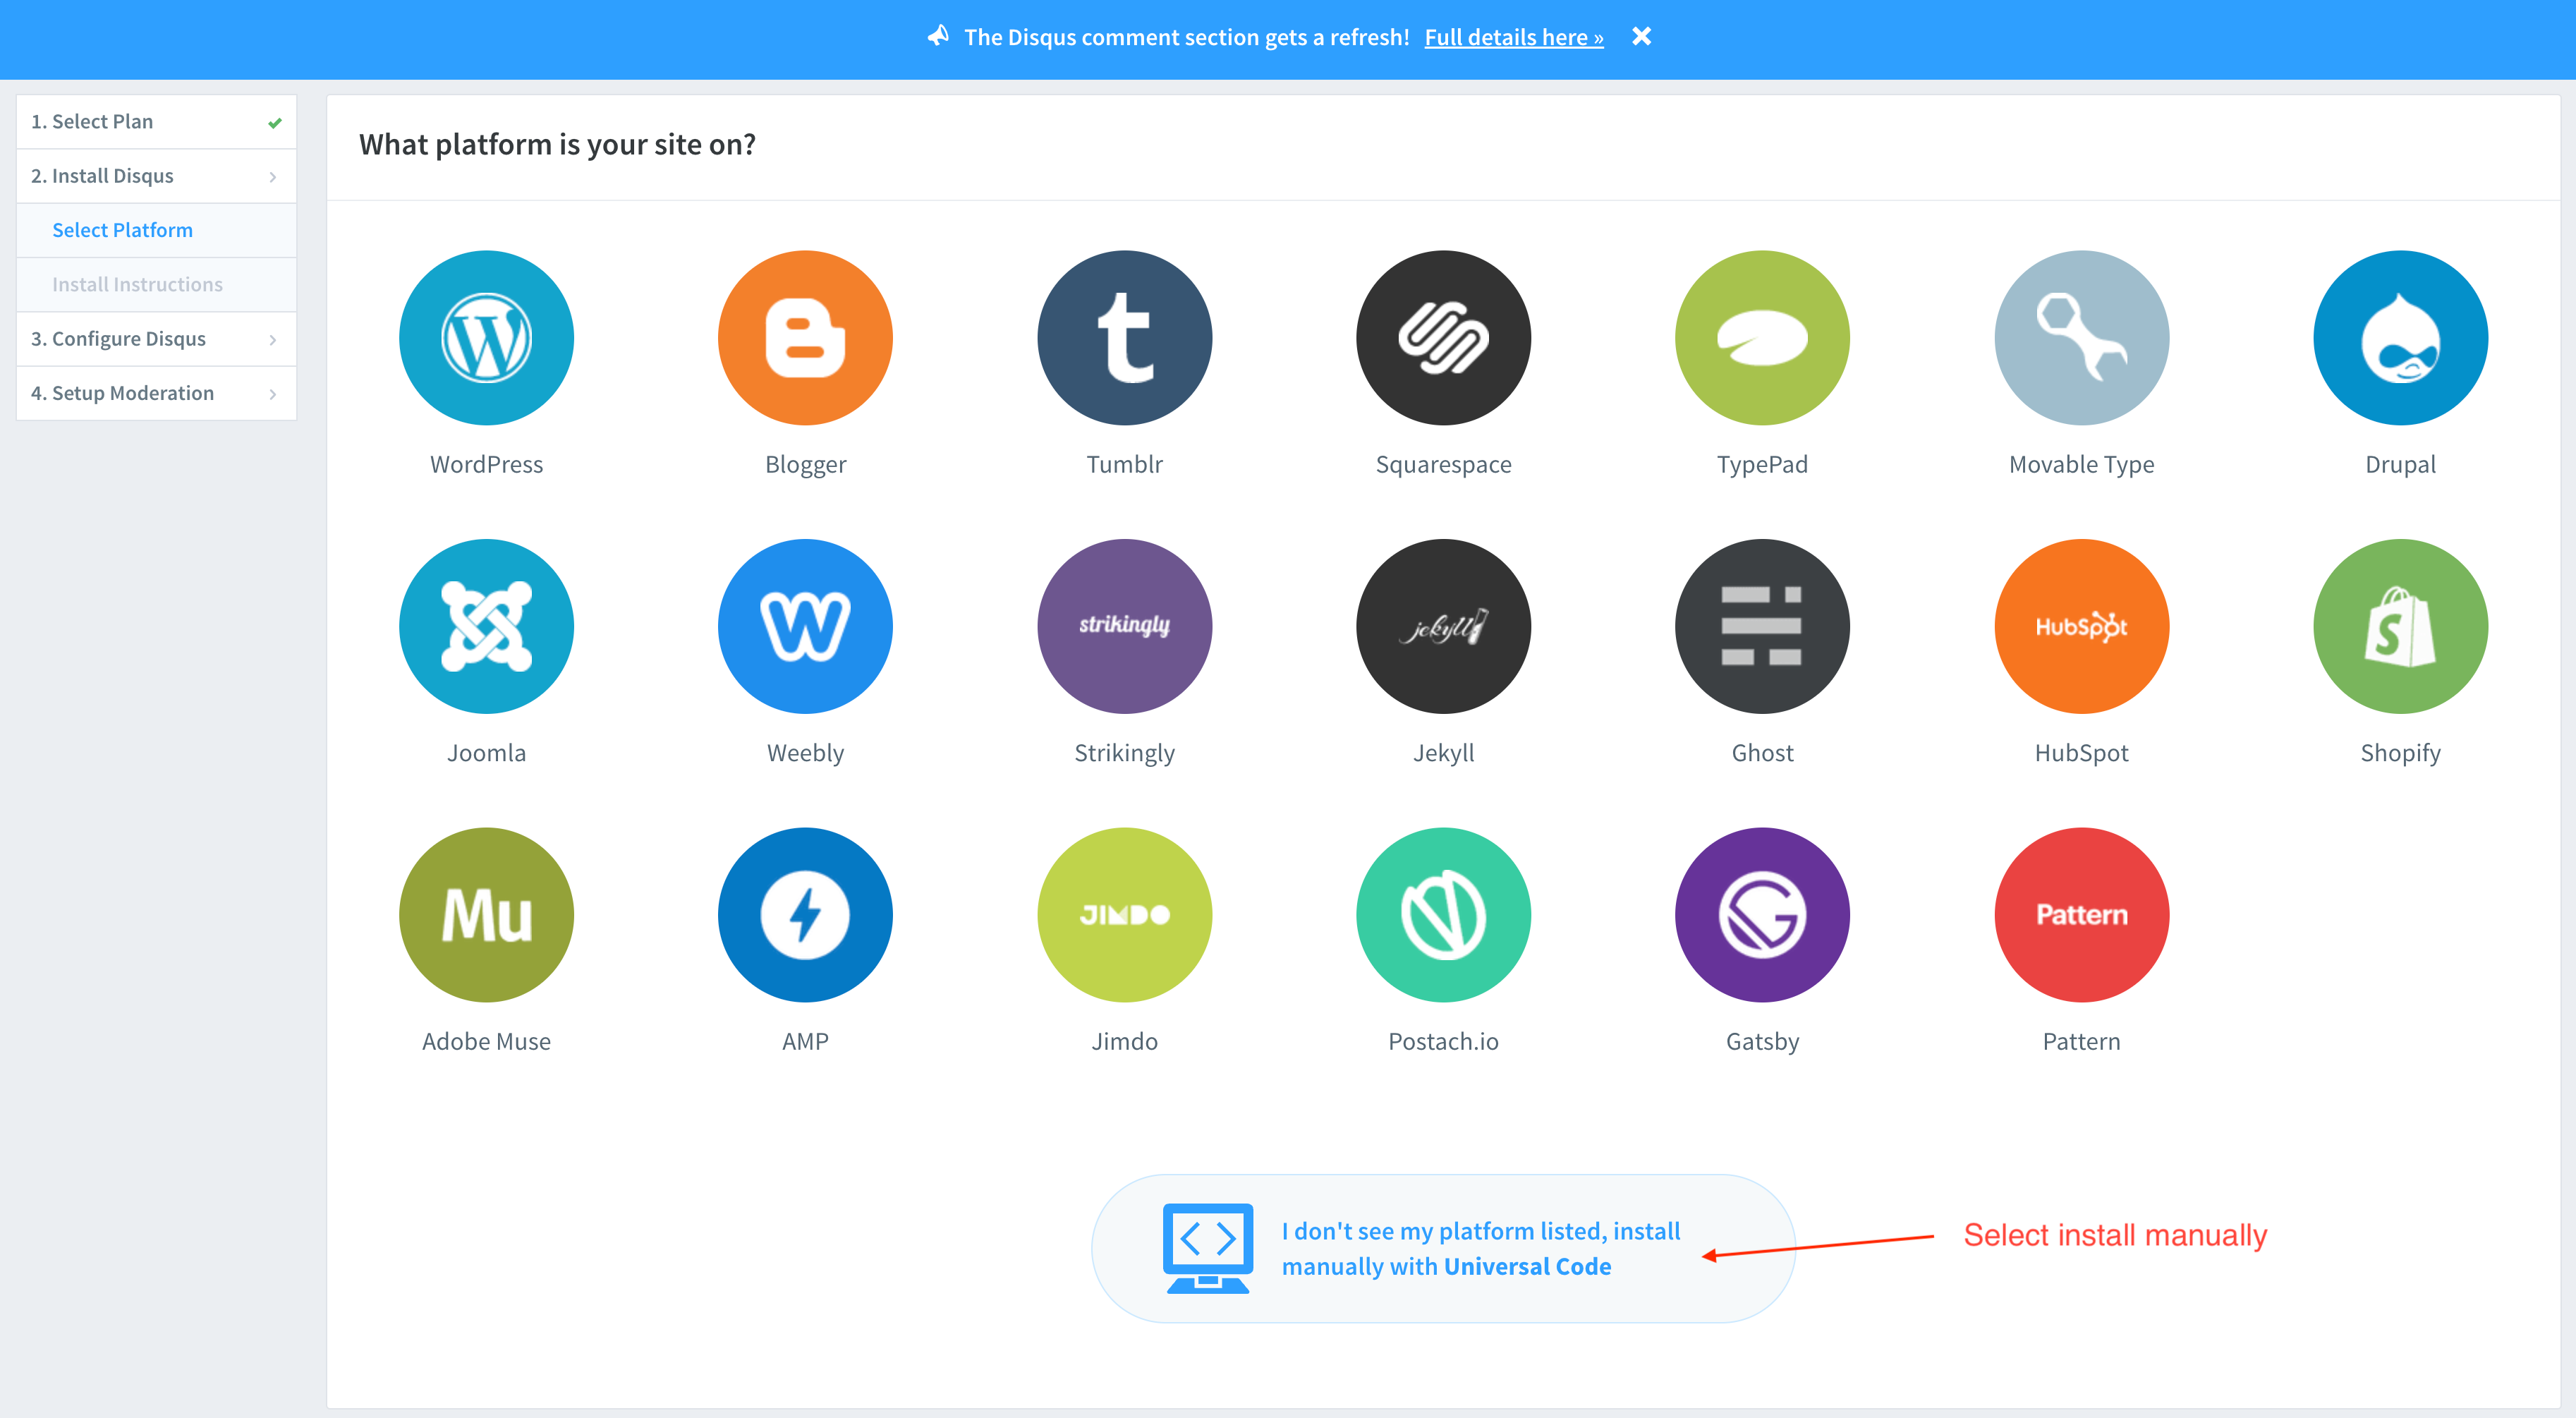Pick the Gatsby platform icon

1762,914
